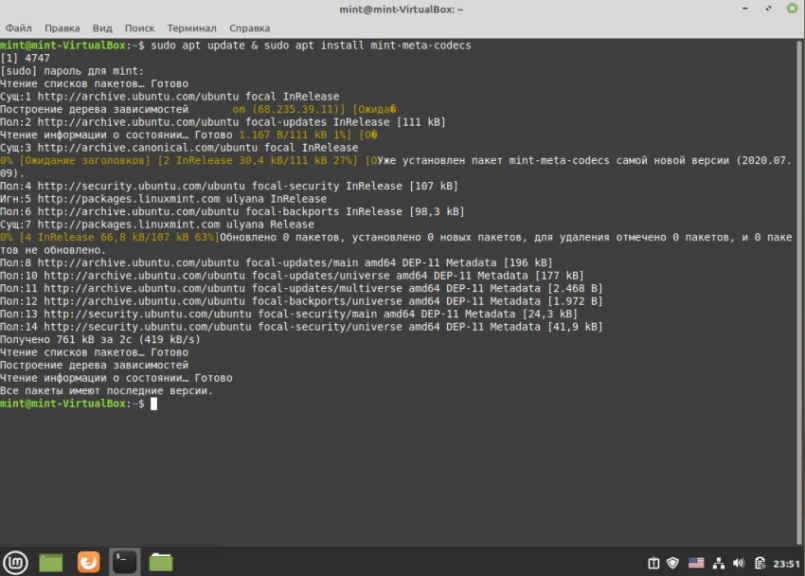The image size is (805, 576).
Task: Click the line 'Получено 761 kB за 2с (419 kB/s)'
Action: 100,339
